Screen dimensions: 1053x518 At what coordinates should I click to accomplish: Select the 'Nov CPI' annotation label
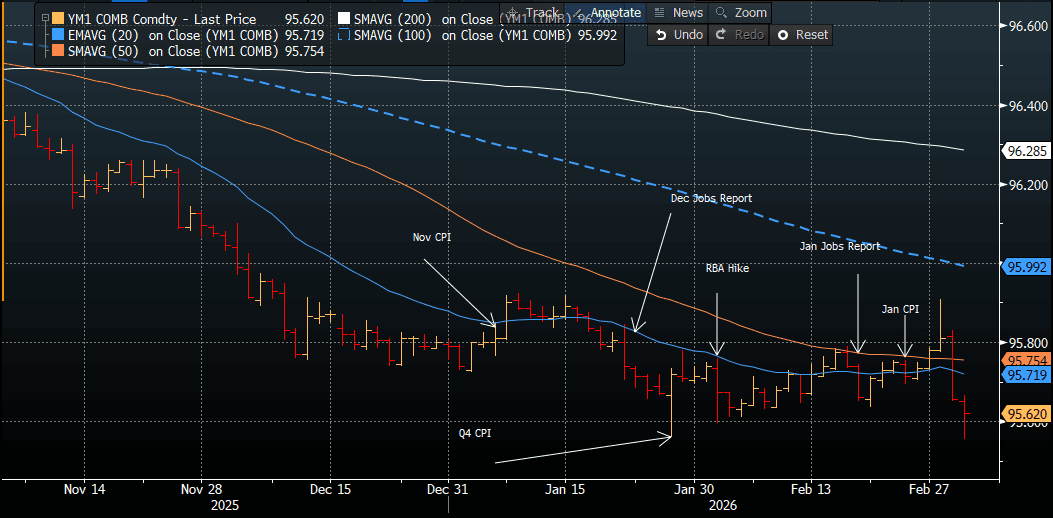pos(434,238)
